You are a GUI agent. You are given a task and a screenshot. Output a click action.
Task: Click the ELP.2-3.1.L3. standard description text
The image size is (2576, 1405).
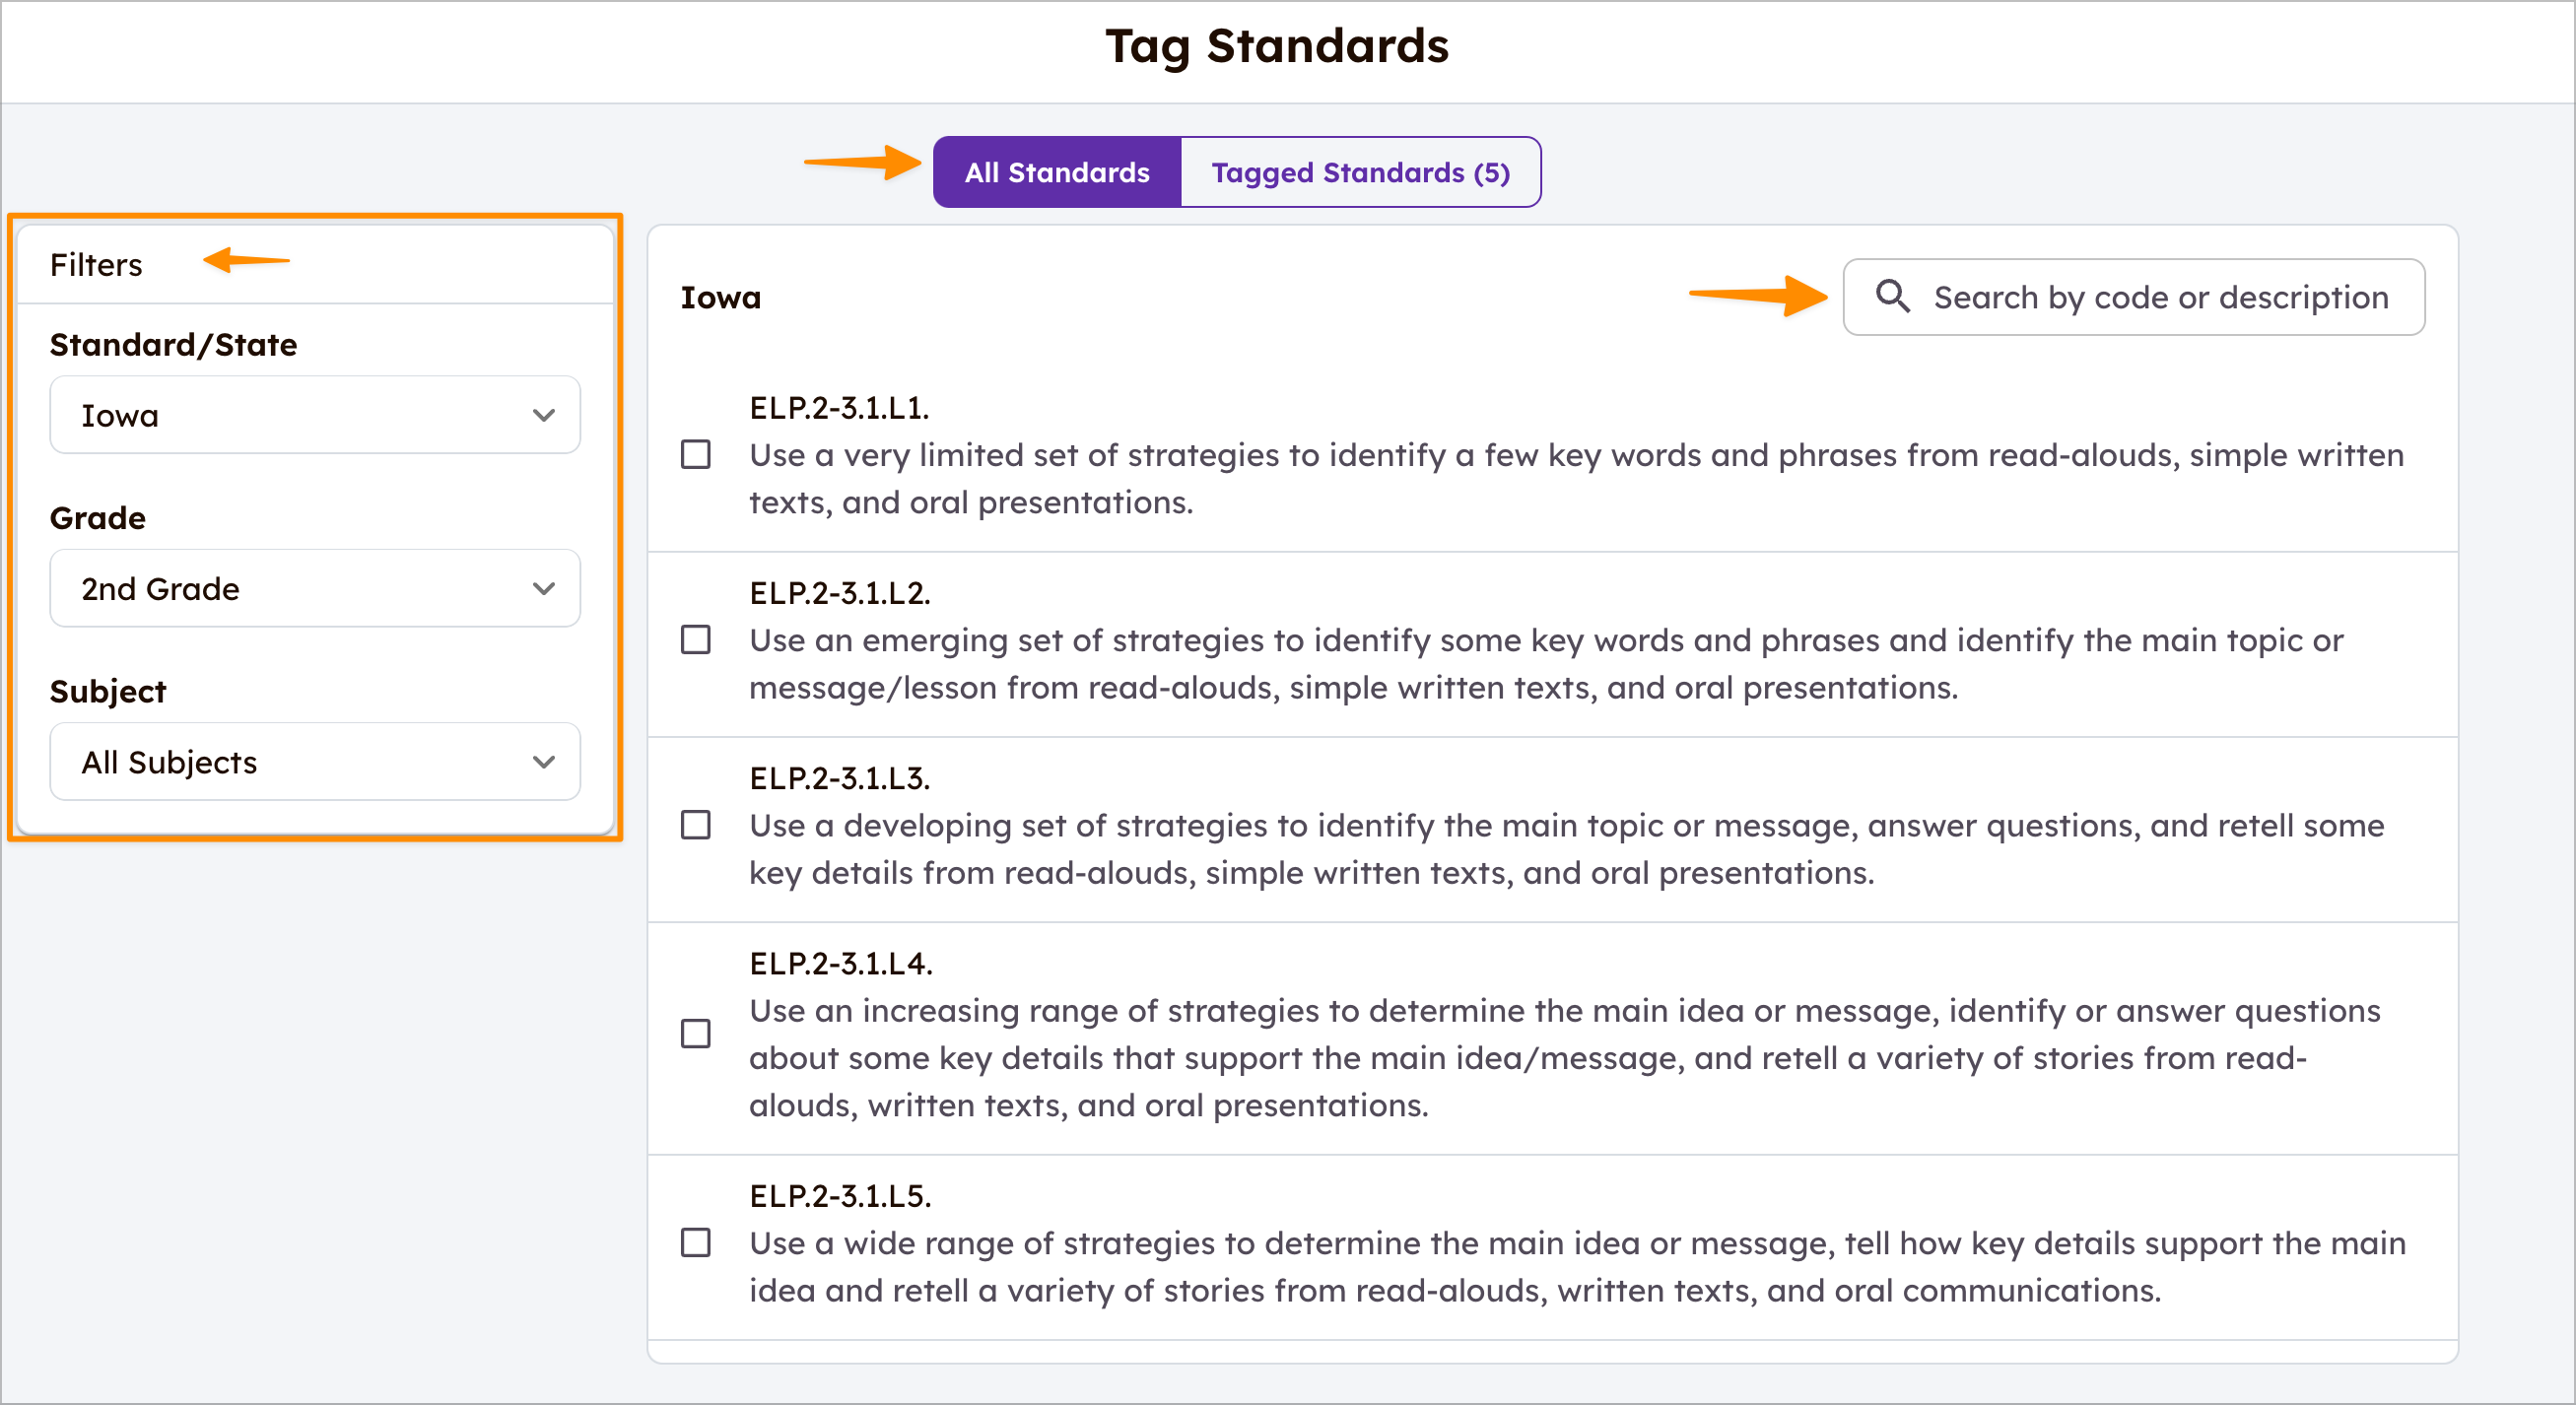point(1566,849)
